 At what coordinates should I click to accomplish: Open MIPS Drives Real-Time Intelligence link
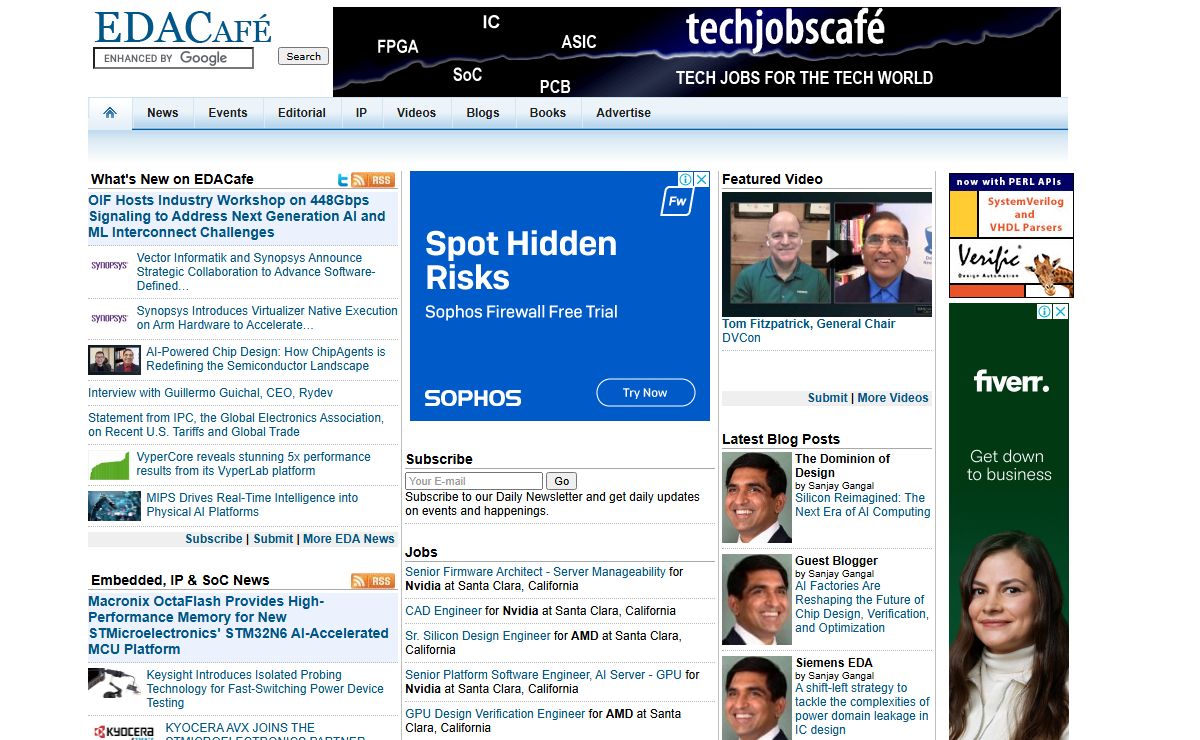pos(252,505)
